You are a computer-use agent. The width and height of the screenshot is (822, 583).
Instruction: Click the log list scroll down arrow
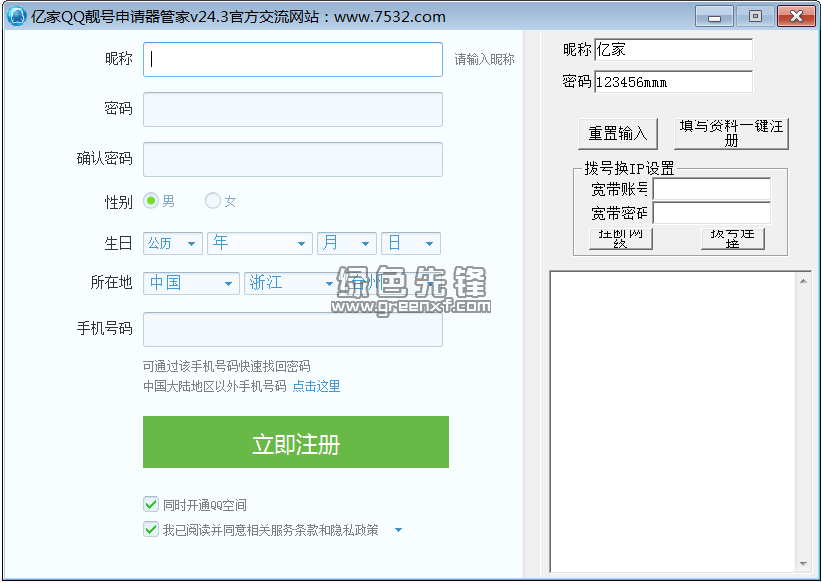click(803, 564)
